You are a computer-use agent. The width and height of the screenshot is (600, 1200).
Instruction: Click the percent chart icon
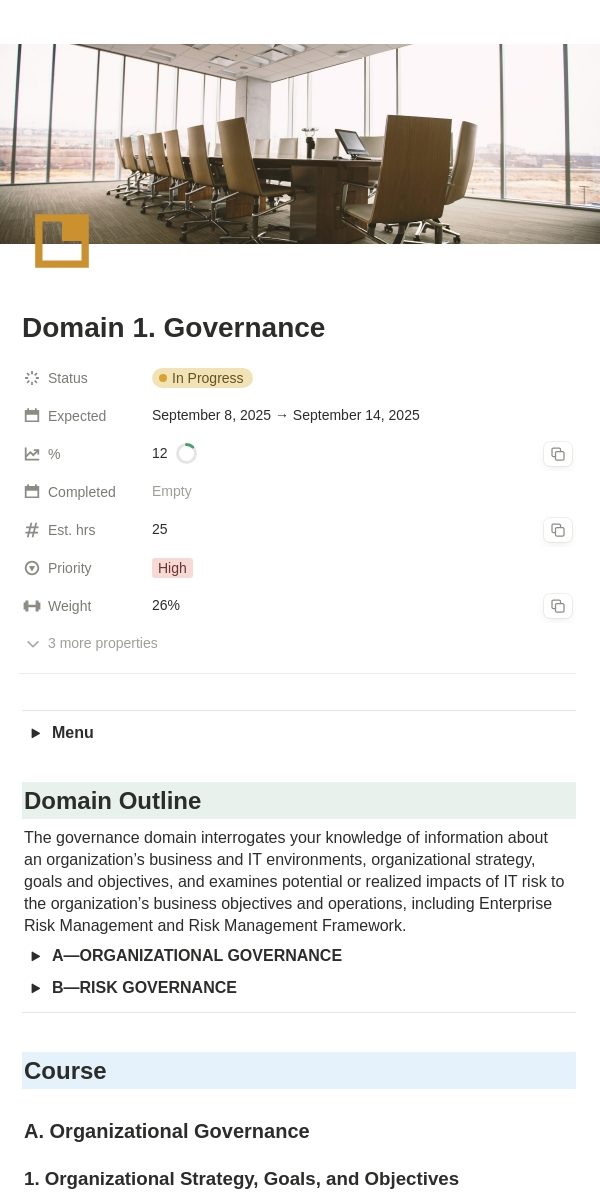tap(32, 454)
